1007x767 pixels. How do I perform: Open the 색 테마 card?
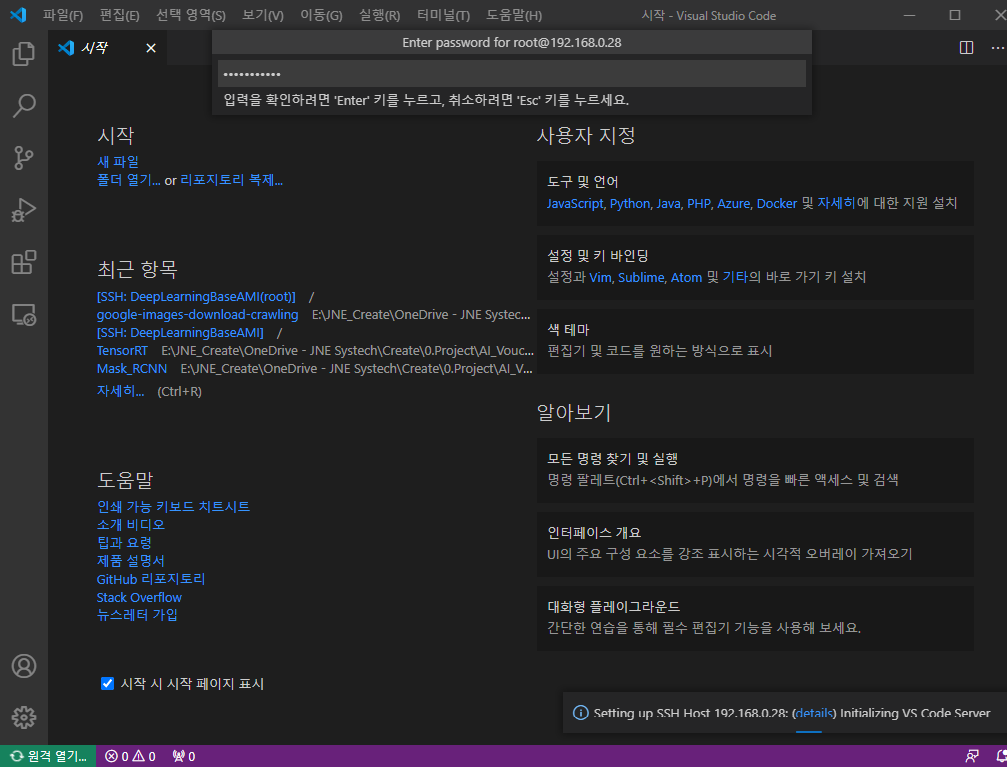point(755,341)
